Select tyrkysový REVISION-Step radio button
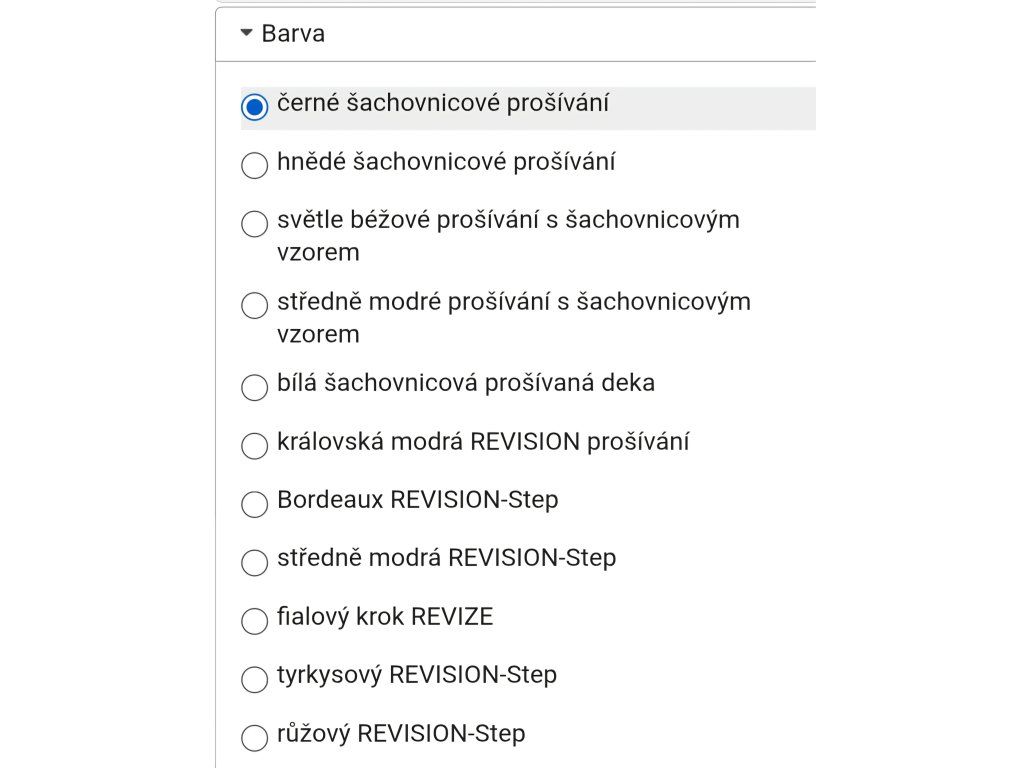Viewport: 1024px width, 768px height. click(255, 679)
